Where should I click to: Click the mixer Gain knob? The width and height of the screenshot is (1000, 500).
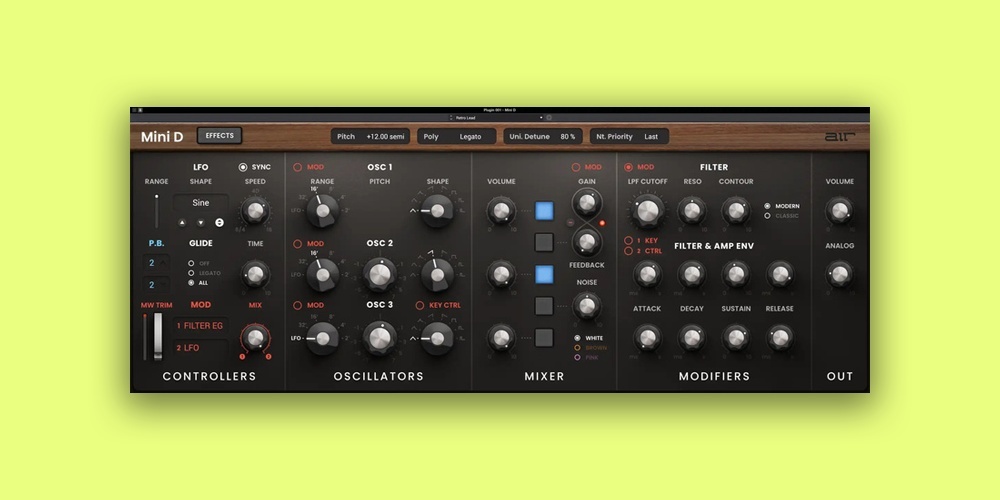(x=587, y=203)
